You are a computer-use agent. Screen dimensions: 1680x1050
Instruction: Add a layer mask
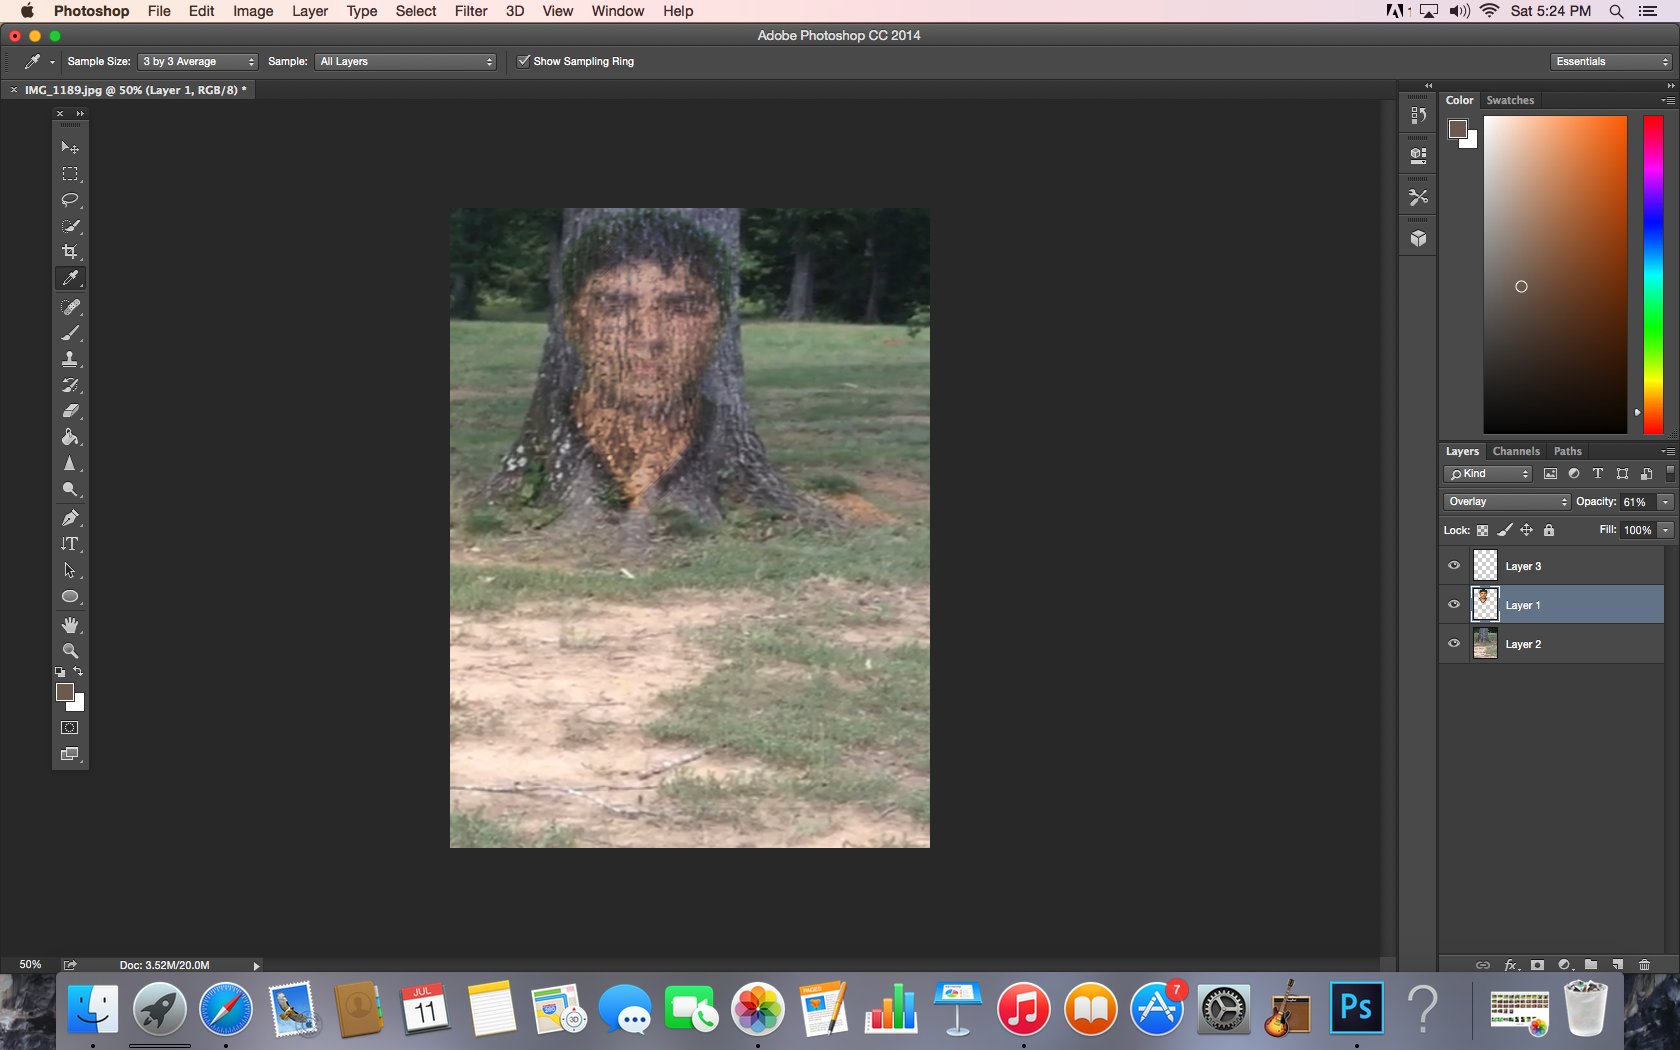click(1538, 965)
